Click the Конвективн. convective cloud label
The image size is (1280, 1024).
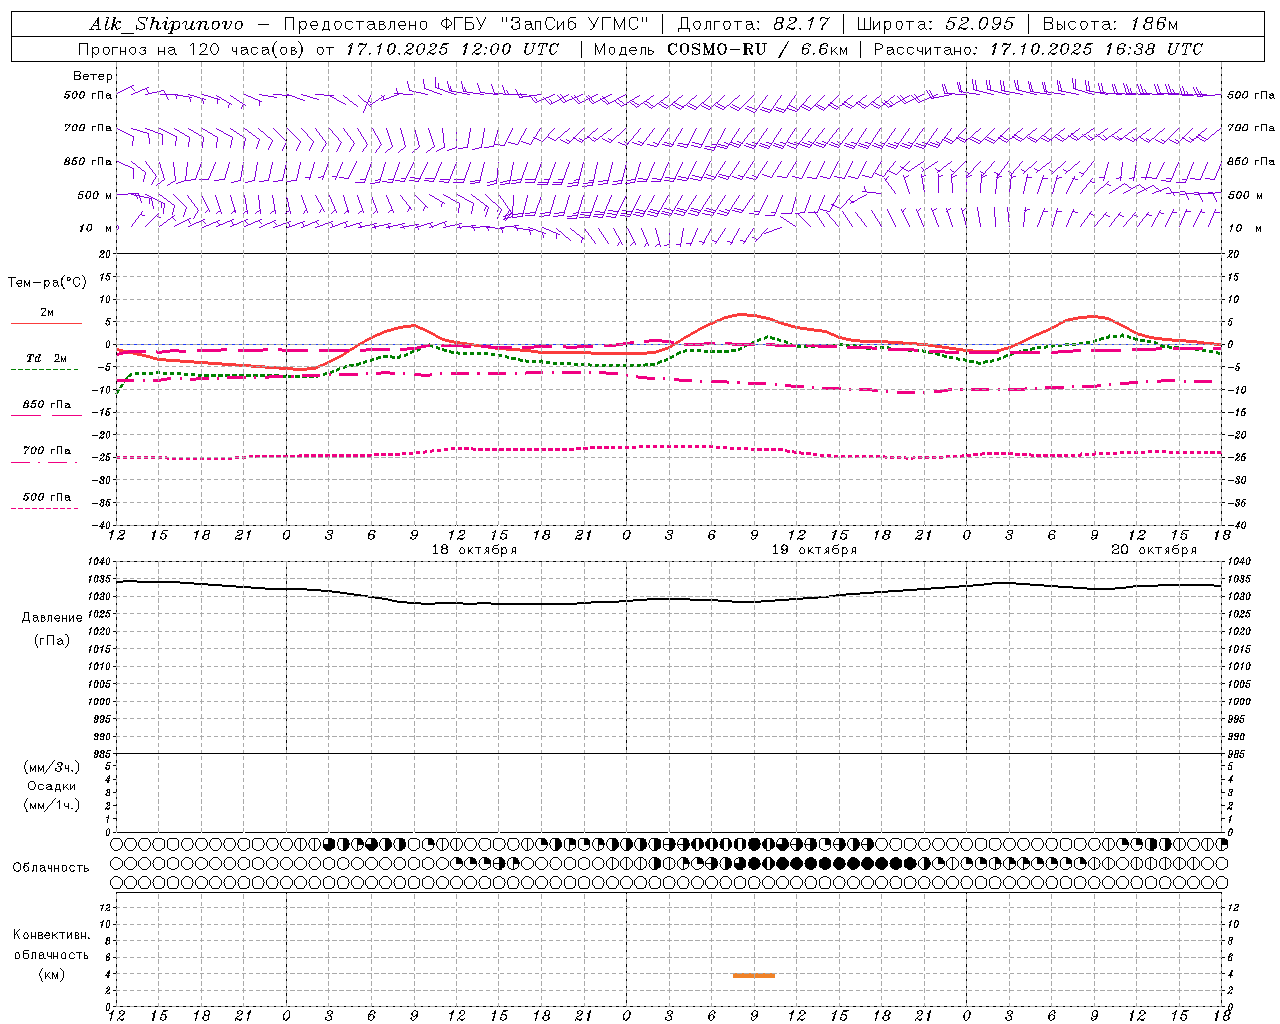coord(52,935)
